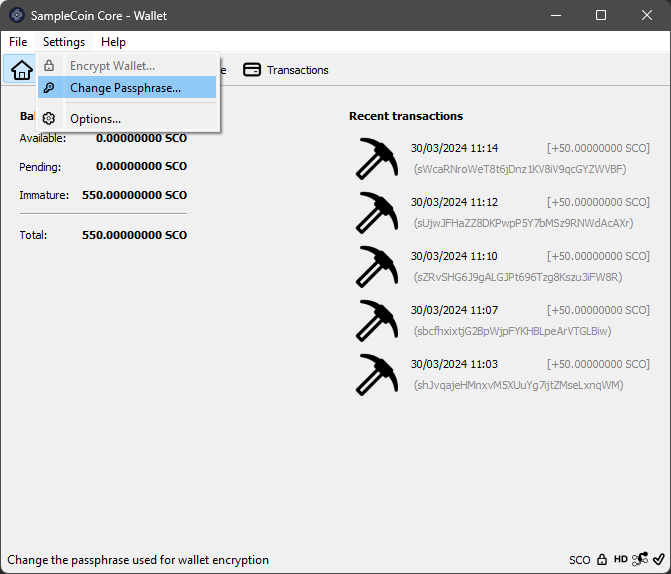Click the Settings menu header
The height and width of the screenshot is (574, 671).
tap(64, 42)
